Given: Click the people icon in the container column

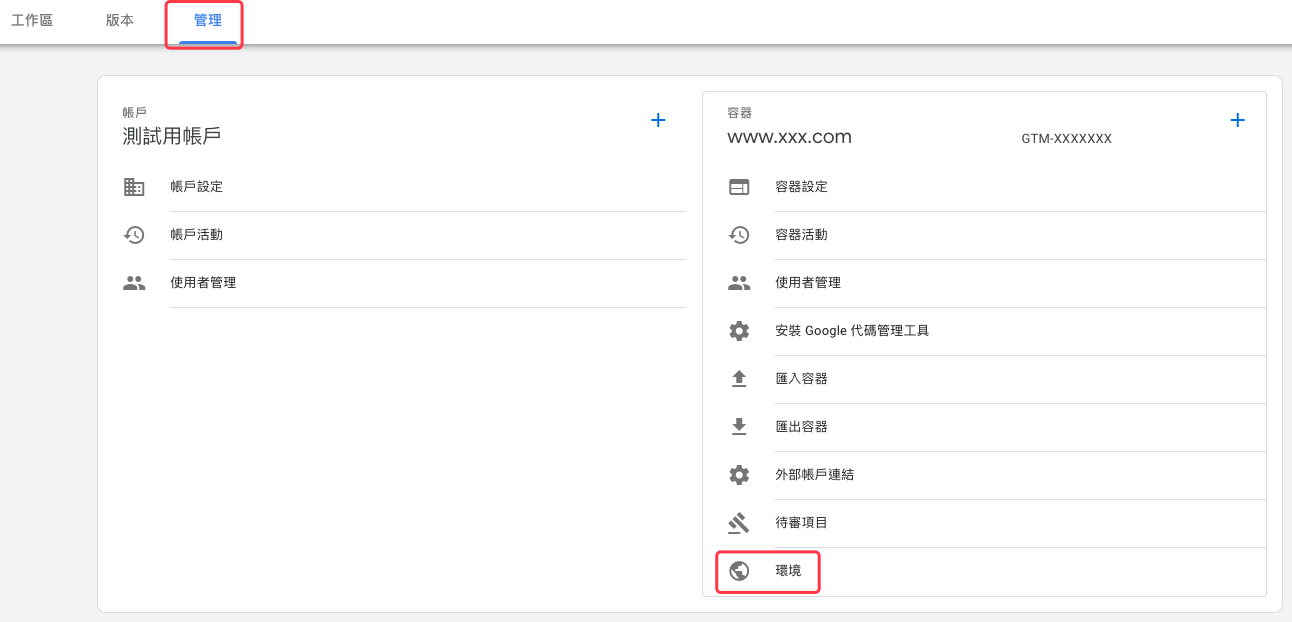Looking at the screenshot, I should click(739, 283).
